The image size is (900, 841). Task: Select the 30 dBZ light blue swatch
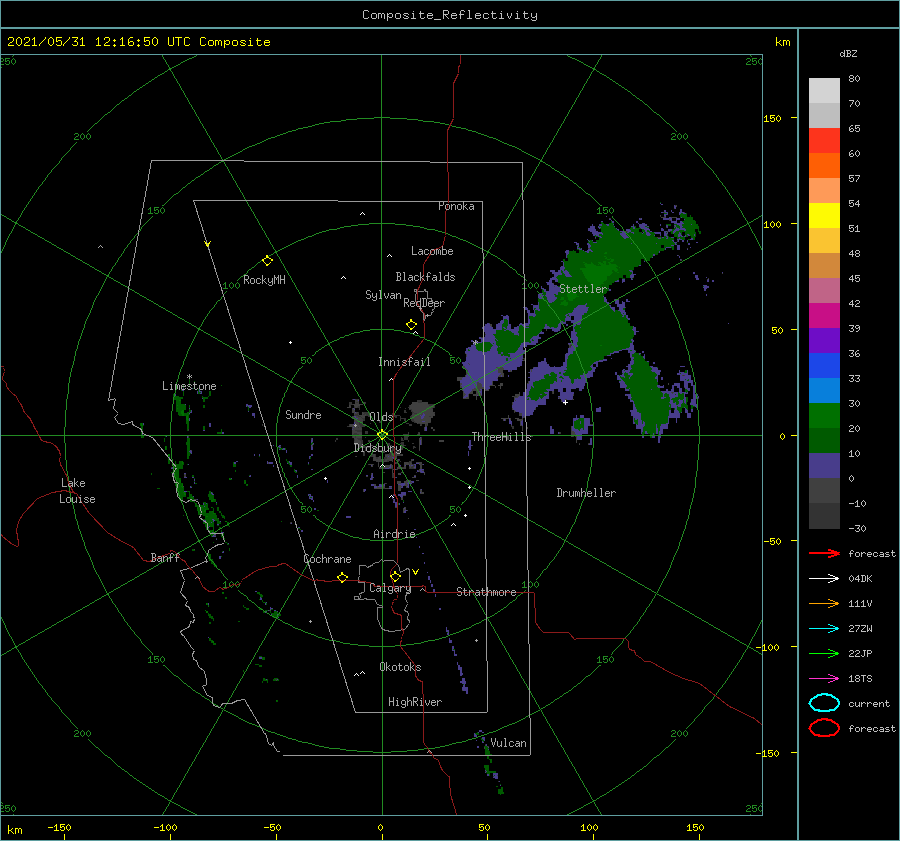pyautogui.click(x=824, y=390)
